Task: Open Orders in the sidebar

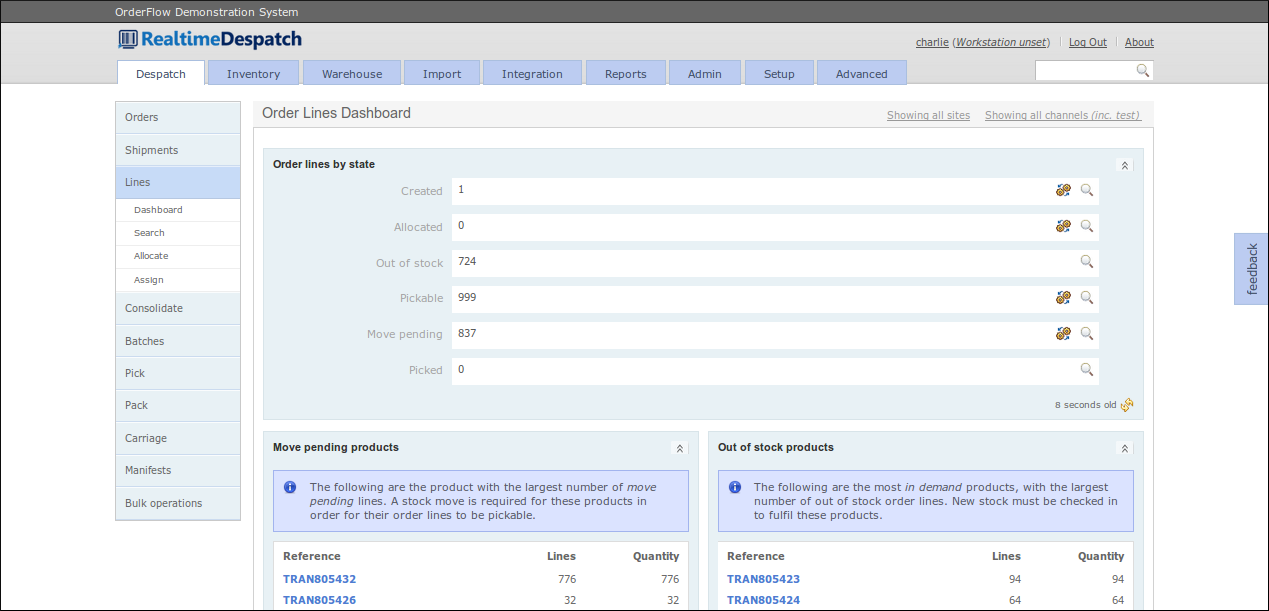Action: click(x=178, y=117)
